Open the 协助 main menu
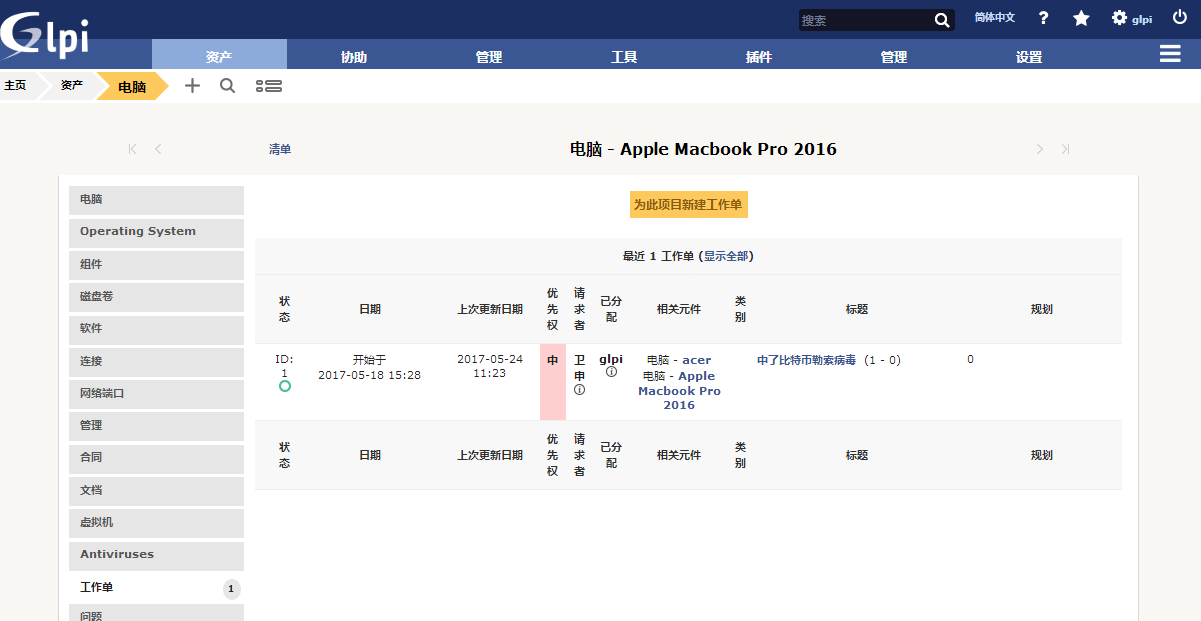 click(354, 57)
